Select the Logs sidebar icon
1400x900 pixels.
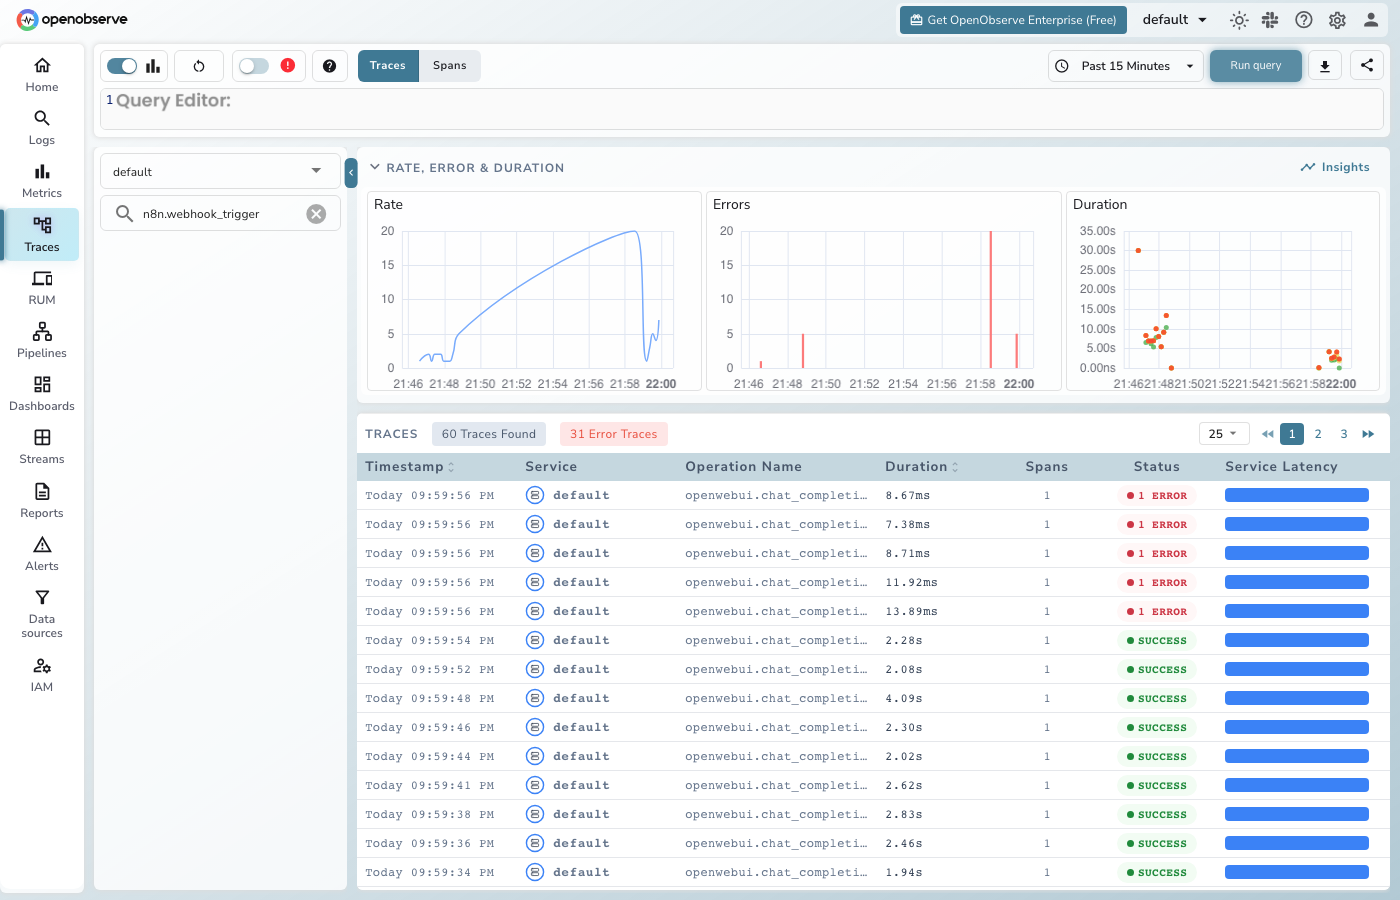point(41,127)
